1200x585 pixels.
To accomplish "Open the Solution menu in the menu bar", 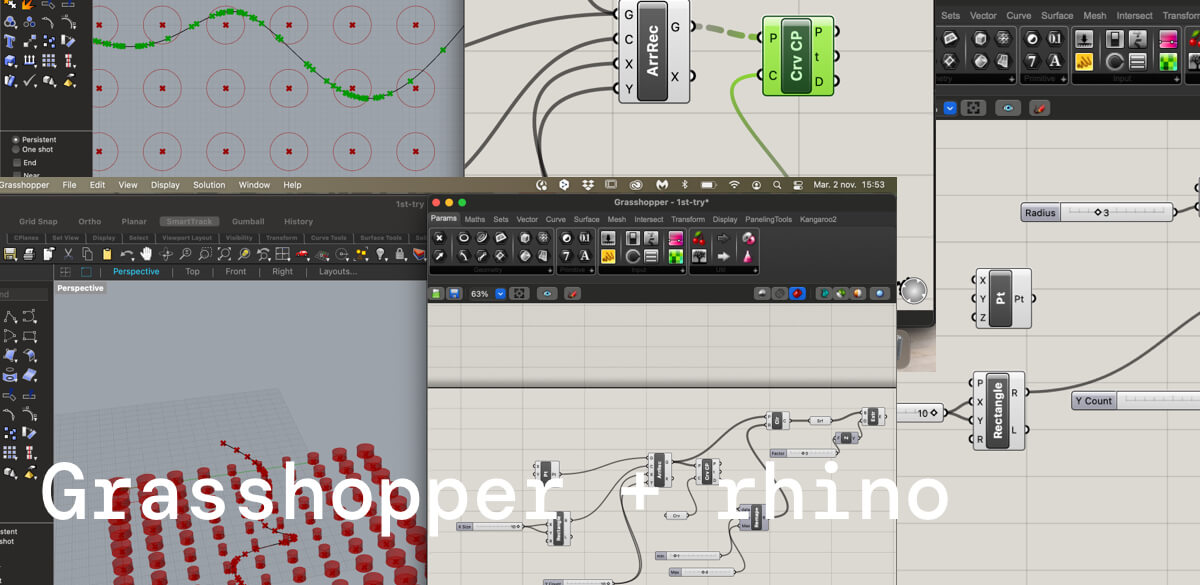I will [x=209, y=185].
